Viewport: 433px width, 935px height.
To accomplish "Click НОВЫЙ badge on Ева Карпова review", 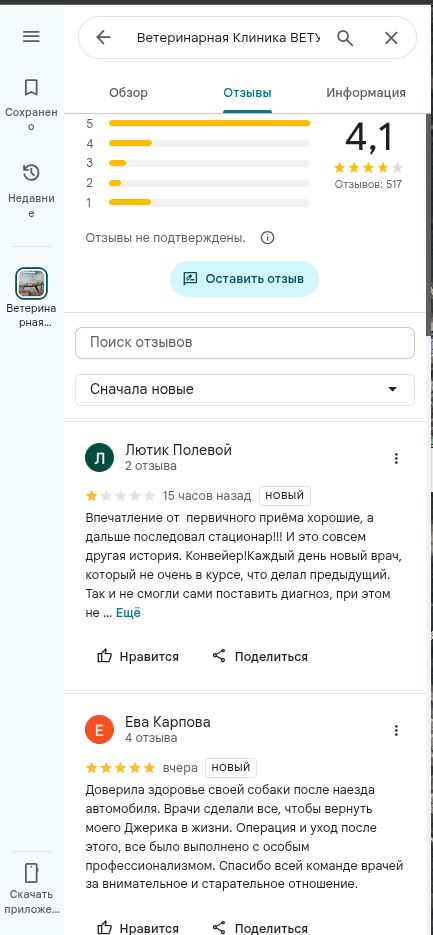I will coord(231,767).
